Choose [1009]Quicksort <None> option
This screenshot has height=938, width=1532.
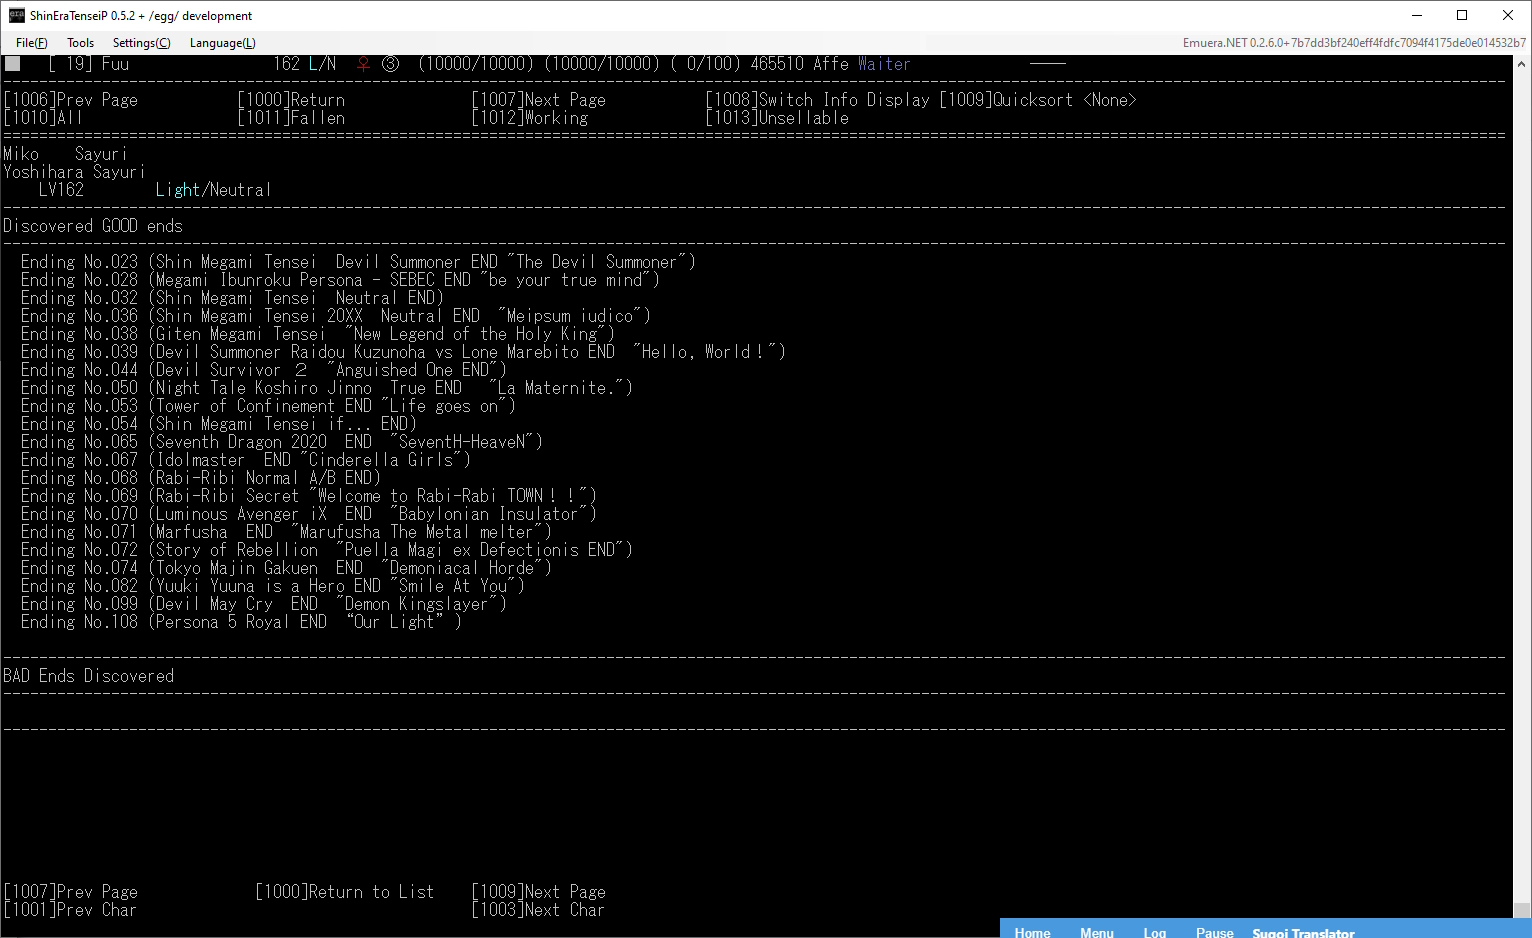1038,100
